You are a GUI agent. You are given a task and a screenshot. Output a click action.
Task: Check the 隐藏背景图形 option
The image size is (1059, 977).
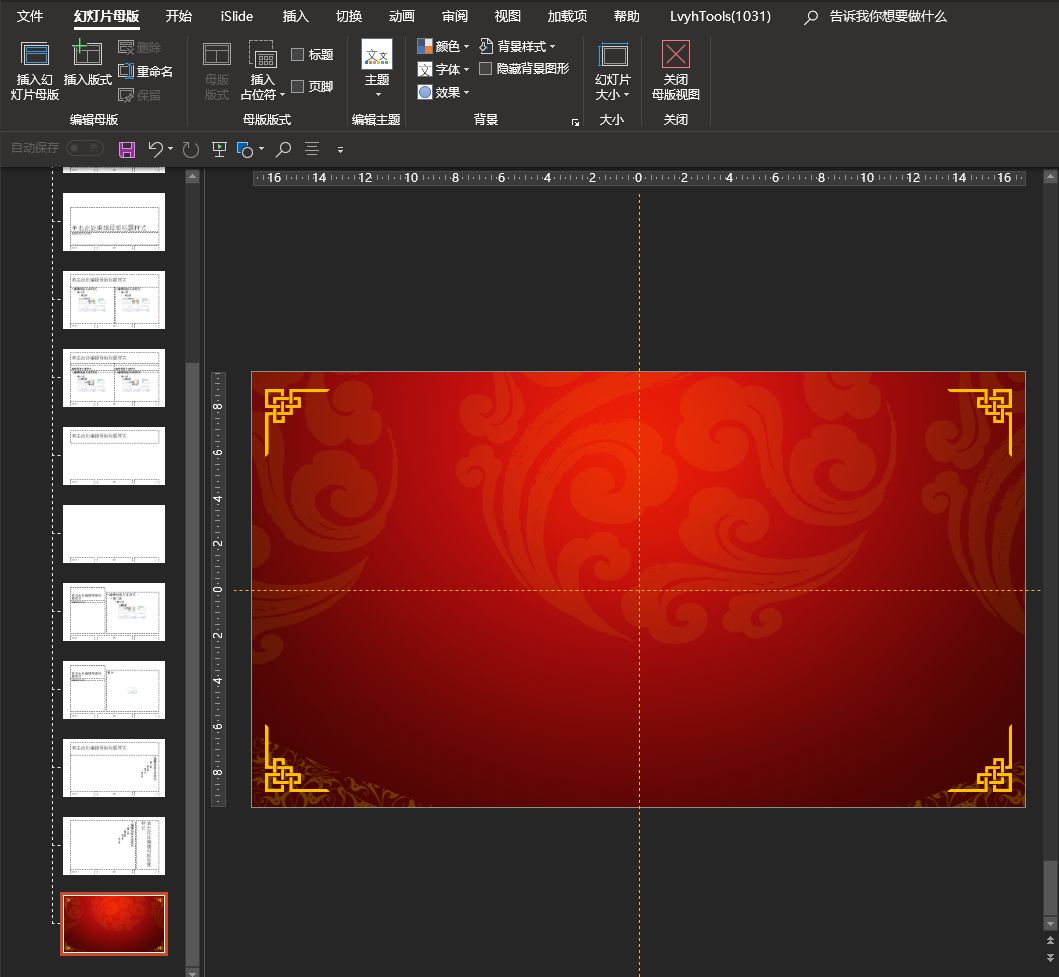click(486, 69)
